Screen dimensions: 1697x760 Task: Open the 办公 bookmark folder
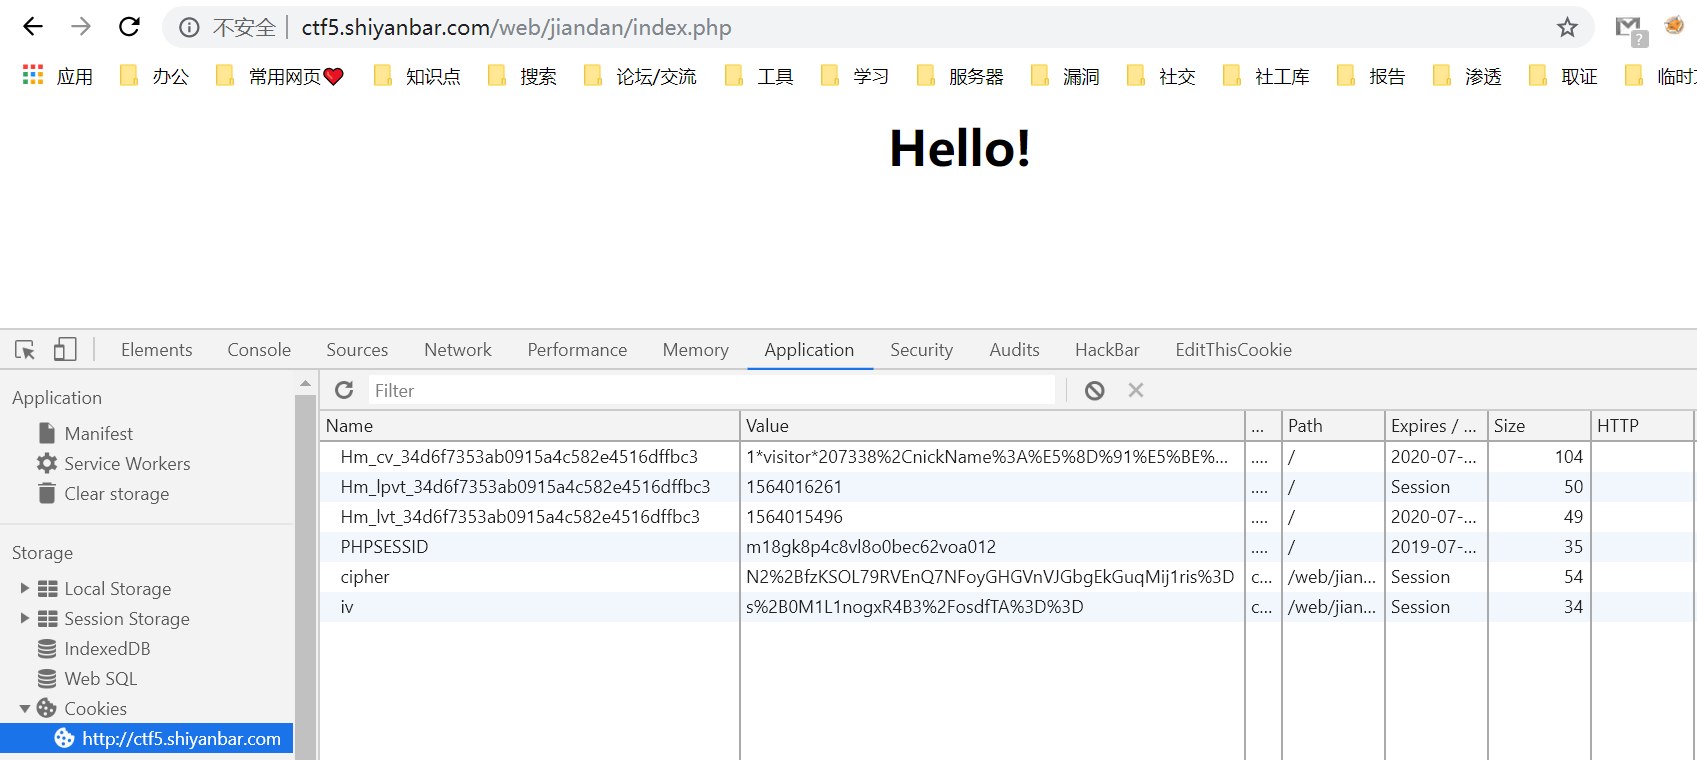click(x=153, y=76)
